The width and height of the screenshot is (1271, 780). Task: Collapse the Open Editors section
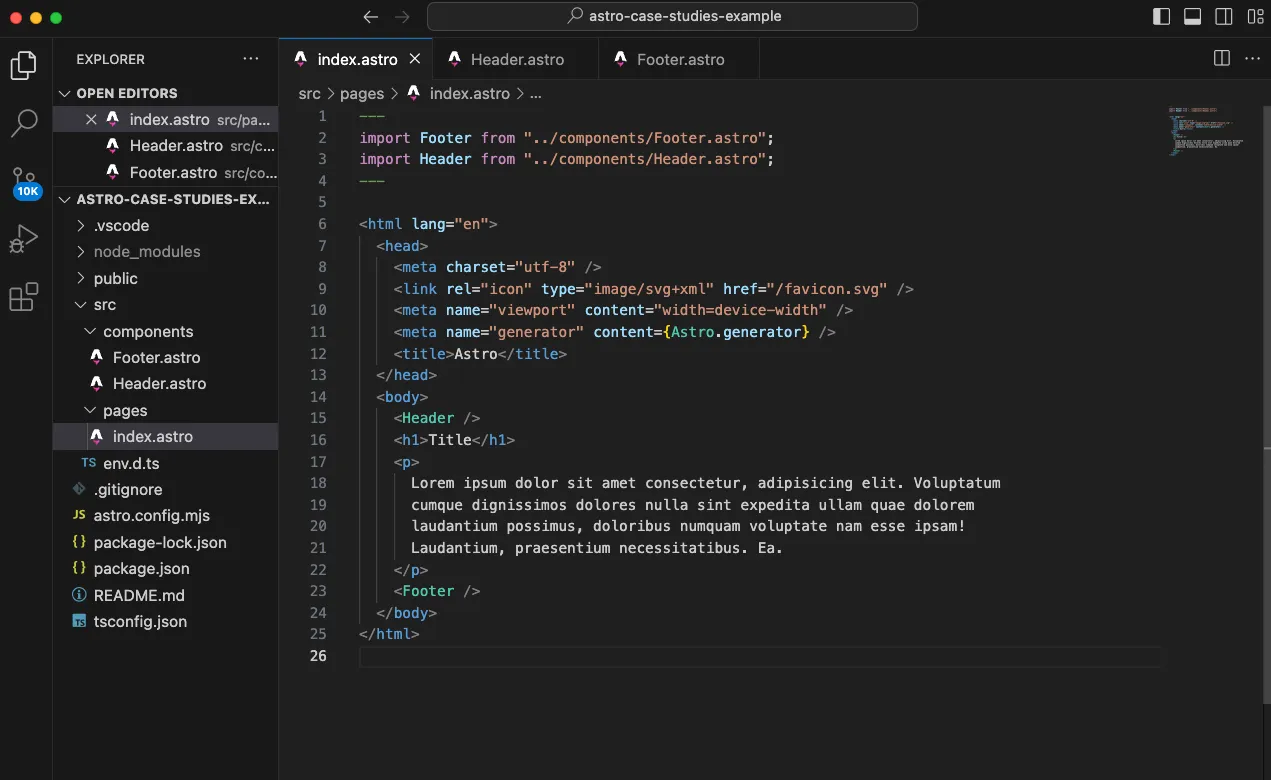pyautogui.click(x=165, y=93)
